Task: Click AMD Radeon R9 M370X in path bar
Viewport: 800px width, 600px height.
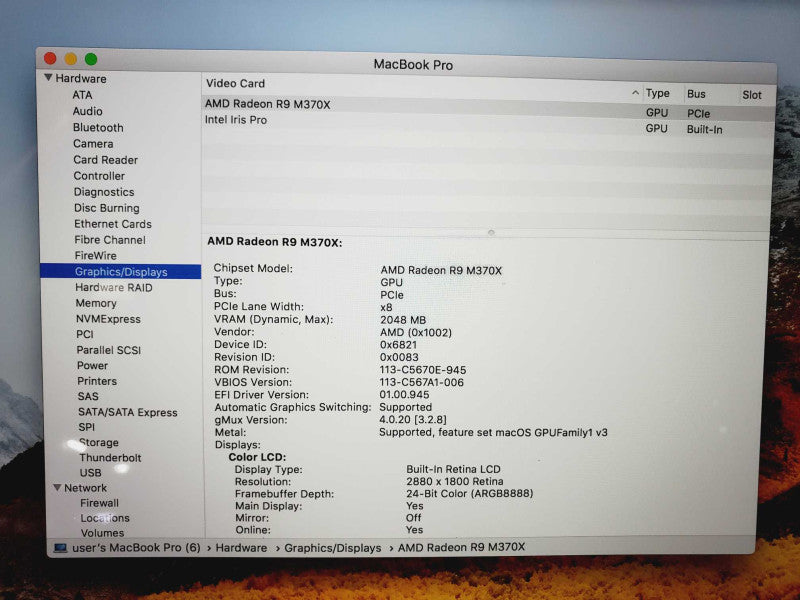Action: (x=461, y=547)
